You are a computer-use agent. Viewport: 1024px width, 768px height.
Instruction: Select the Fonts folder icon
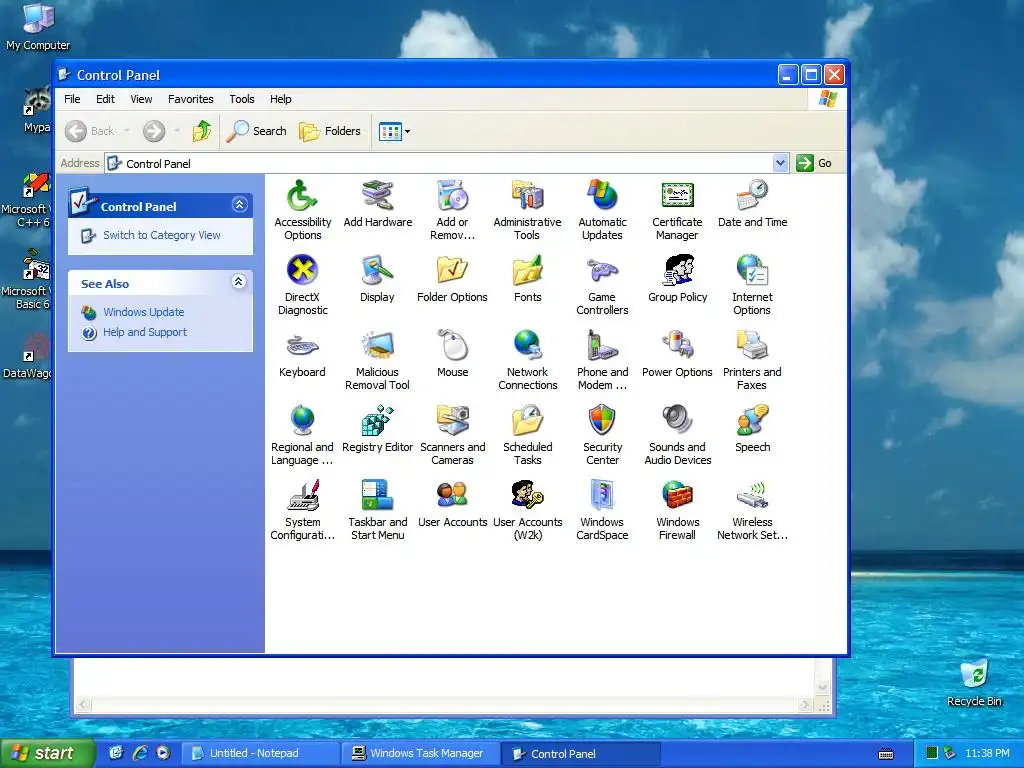[527, 278]
